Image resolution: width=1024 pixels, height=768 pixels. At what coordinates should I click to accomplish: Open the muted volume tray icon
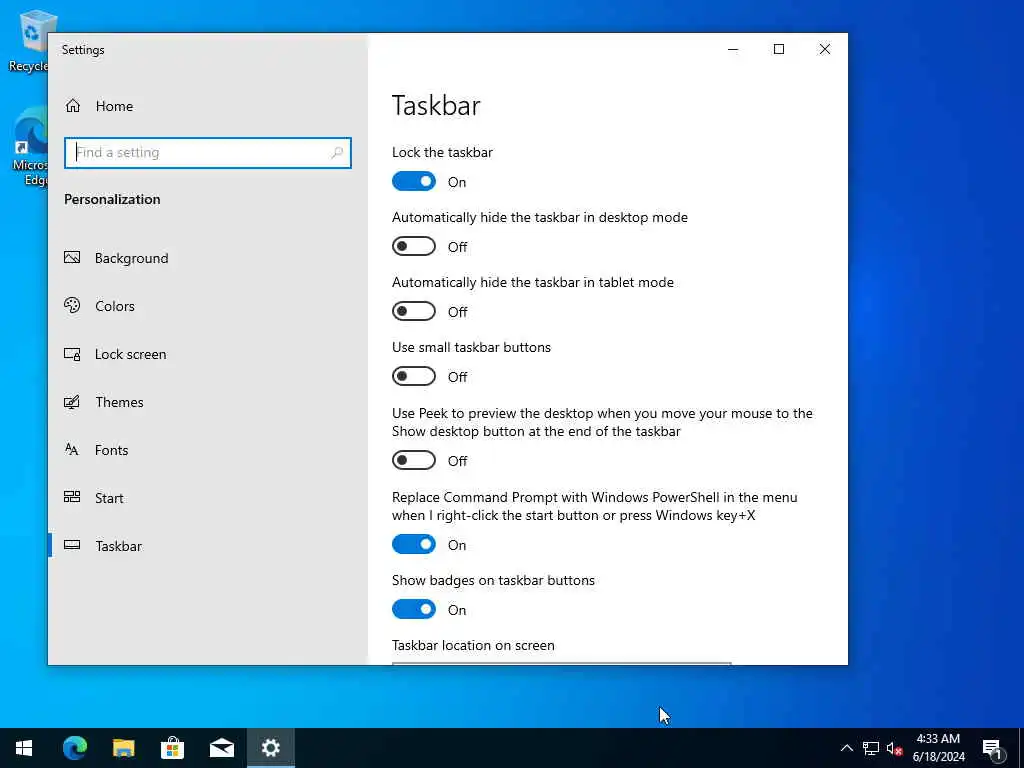coord(894,748)
